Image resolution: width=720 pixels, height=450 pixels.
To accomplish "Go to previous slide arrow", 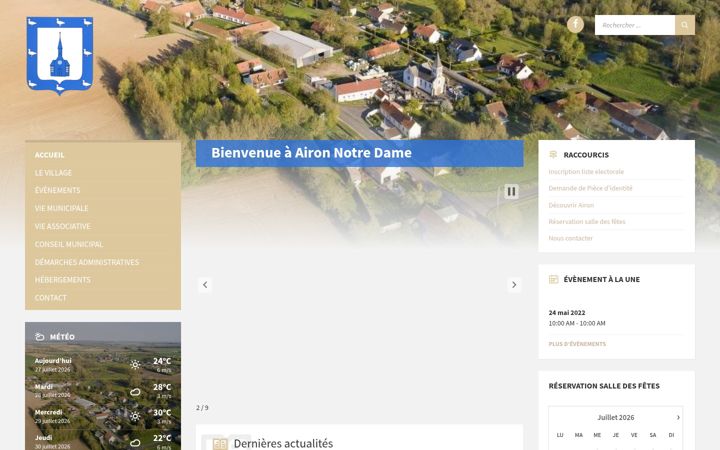I will (x=205, y=285).
